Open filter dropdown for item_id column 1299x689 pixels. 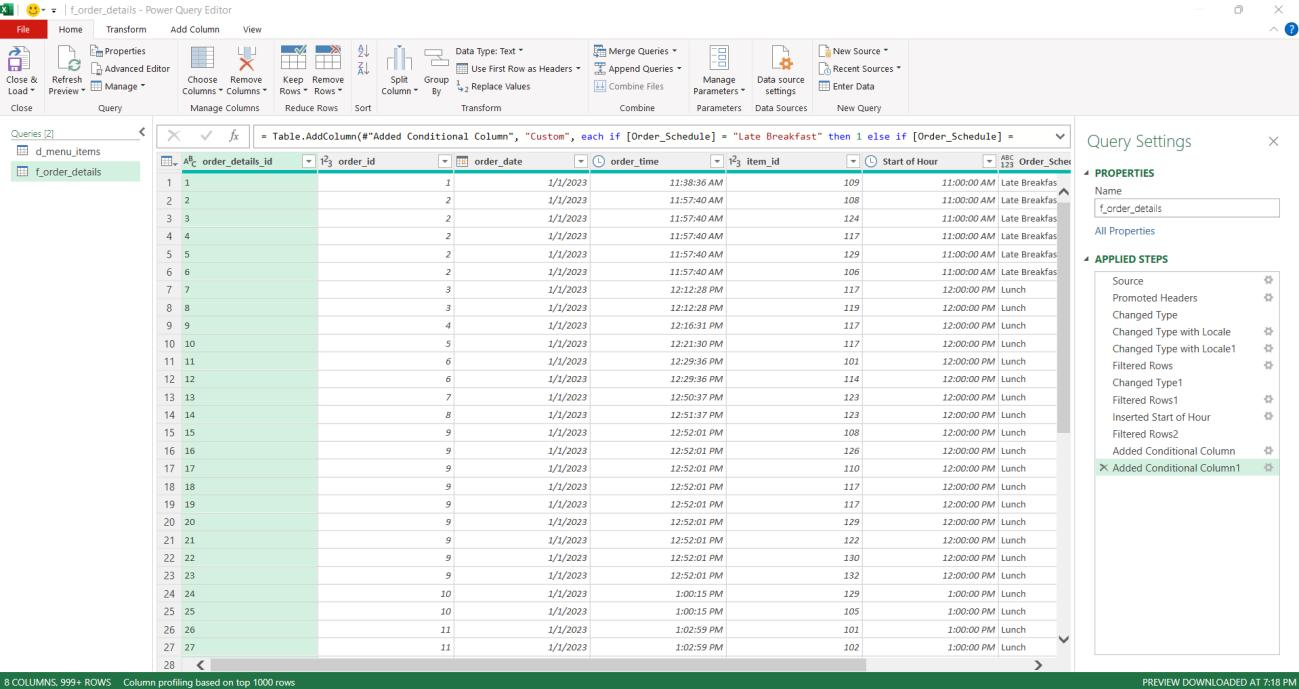852,162
